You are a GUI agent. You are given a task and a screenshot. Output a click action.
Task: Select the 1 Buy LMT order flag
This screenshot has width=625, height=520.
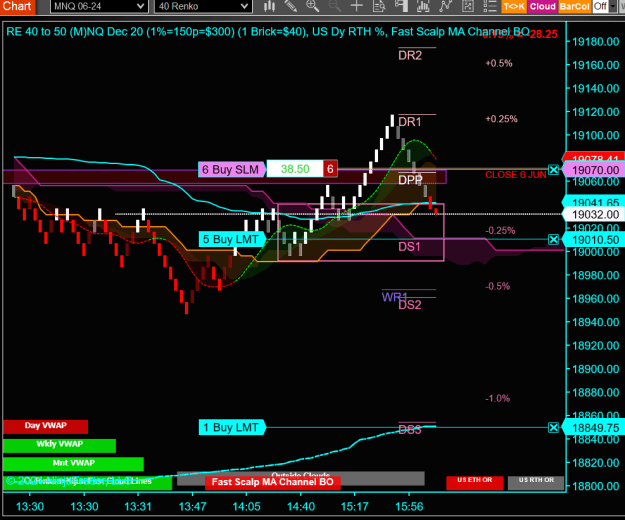click(232, 428)
